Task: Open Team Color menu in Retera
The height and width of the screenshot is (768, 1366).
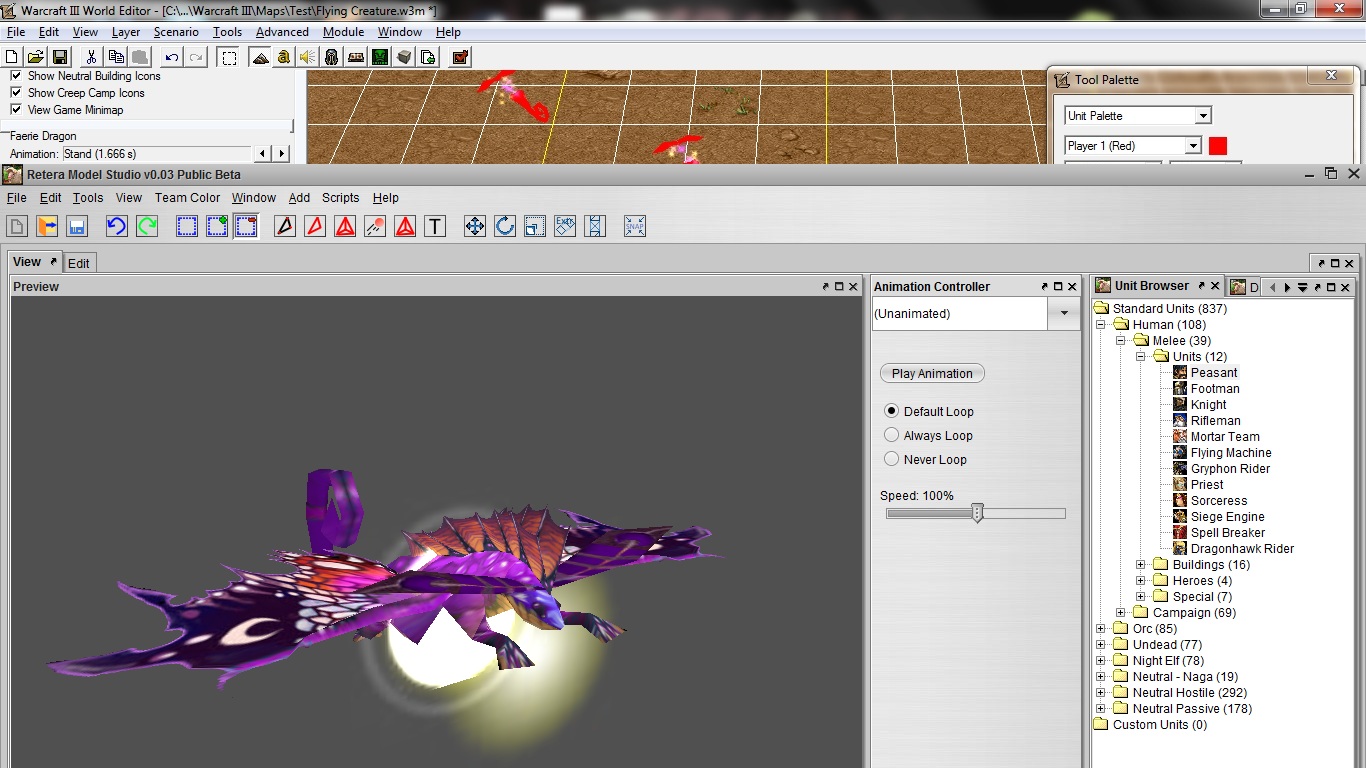Action: (x=187, y=198)
